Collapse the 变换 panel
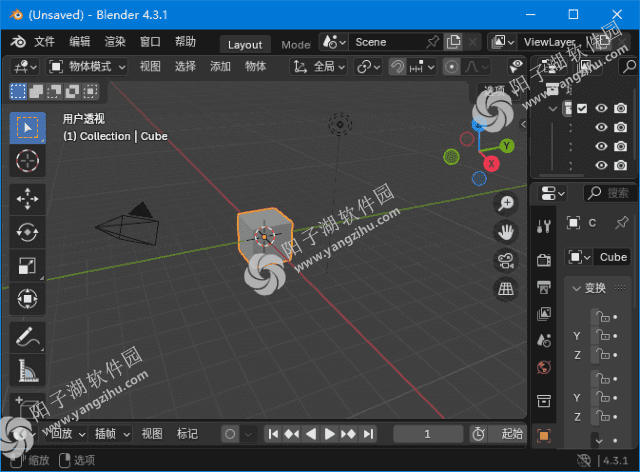The height and width of the screenshot is (472, 640). [576, 289]
